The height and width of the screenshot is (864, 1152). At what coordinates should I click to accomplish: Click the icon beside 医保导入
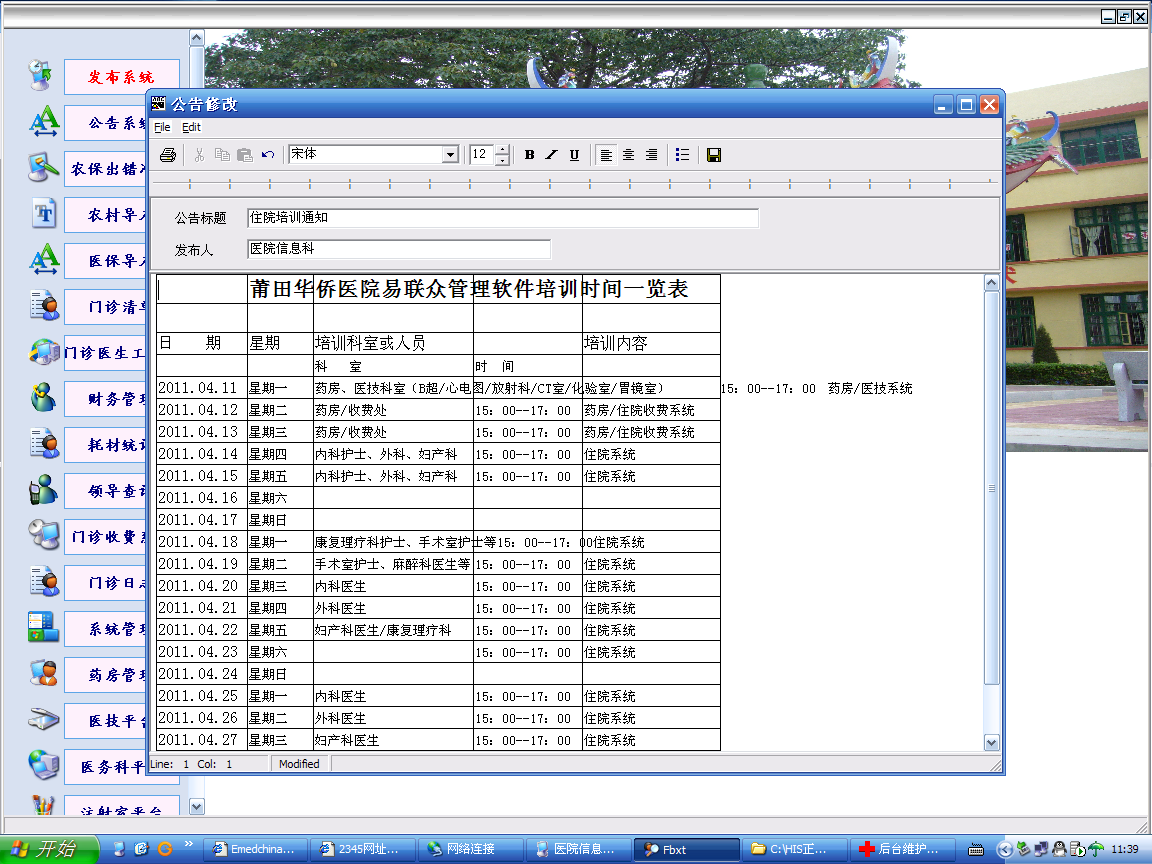click(x=44, y=259)
